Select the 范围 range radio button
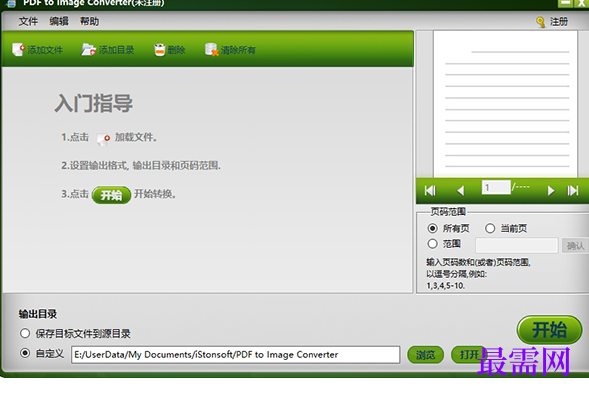 pyautogui.click(x=432, y=244)
